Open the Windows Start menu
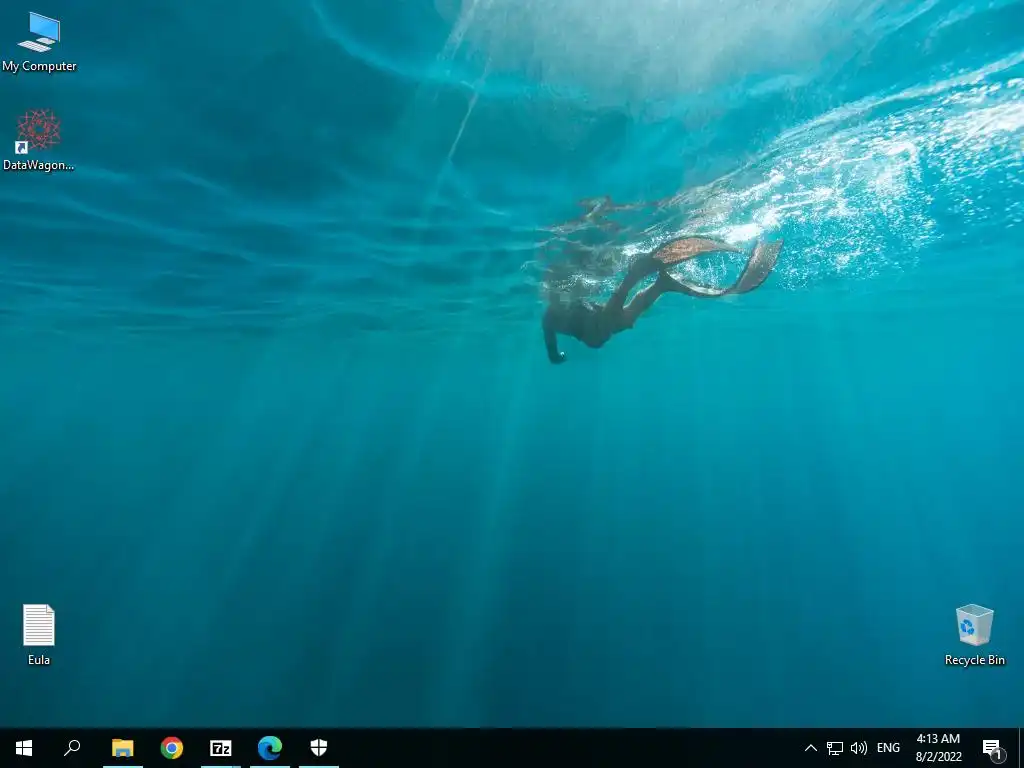The width and height of the screenshot is (1024, 768). coord(24,748)
